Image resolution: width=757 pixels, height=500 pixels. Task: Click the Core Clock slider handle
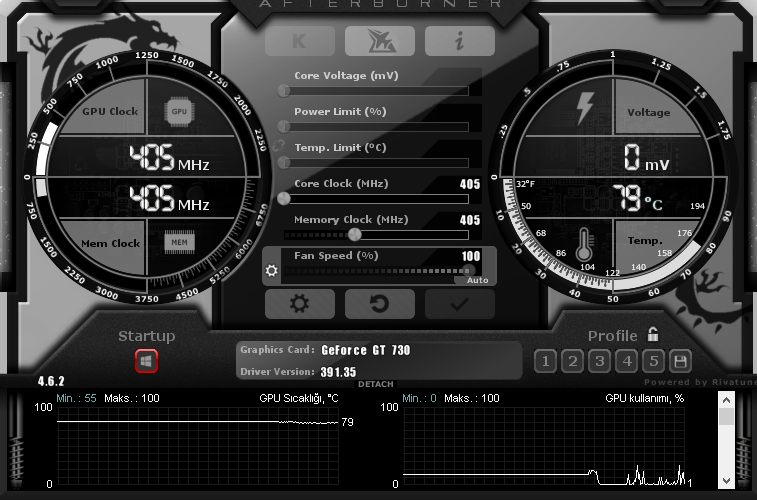tap(284, 198)
